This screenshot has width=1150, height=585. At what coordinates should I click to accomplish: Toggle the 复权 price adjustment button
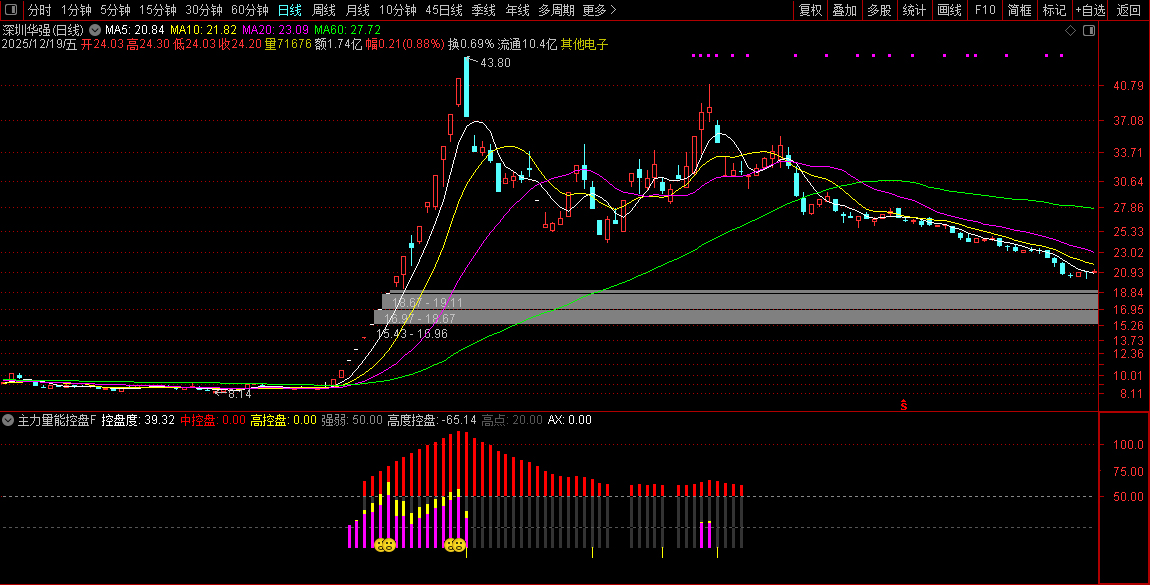point(810,10)
